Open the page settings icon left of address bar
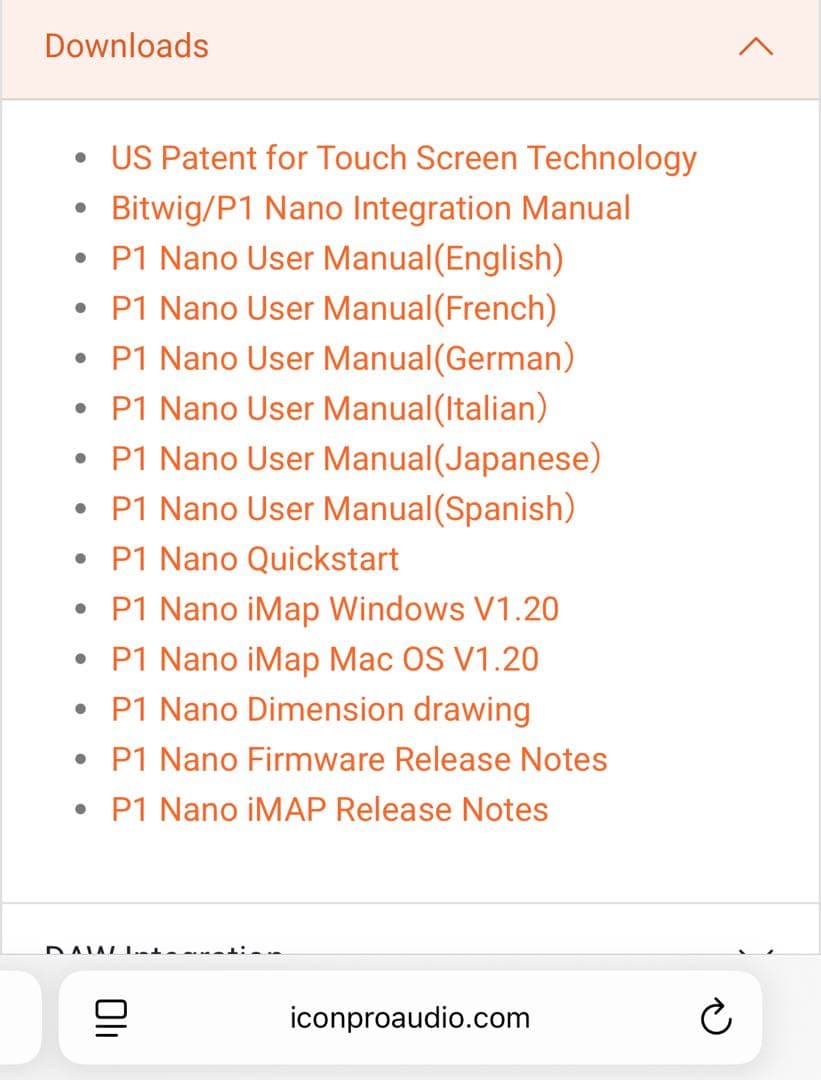821x1080 pixels. coord(110,1018)
